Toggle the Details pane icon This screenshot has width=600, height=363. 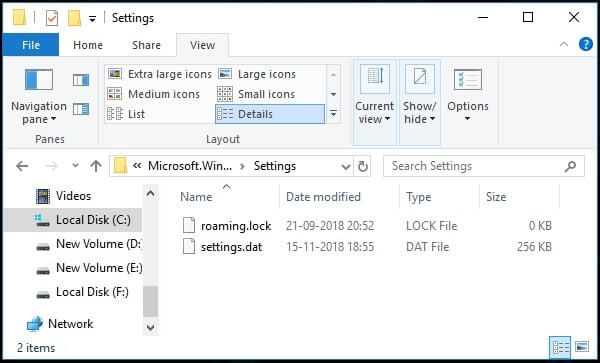pos(81,109)
